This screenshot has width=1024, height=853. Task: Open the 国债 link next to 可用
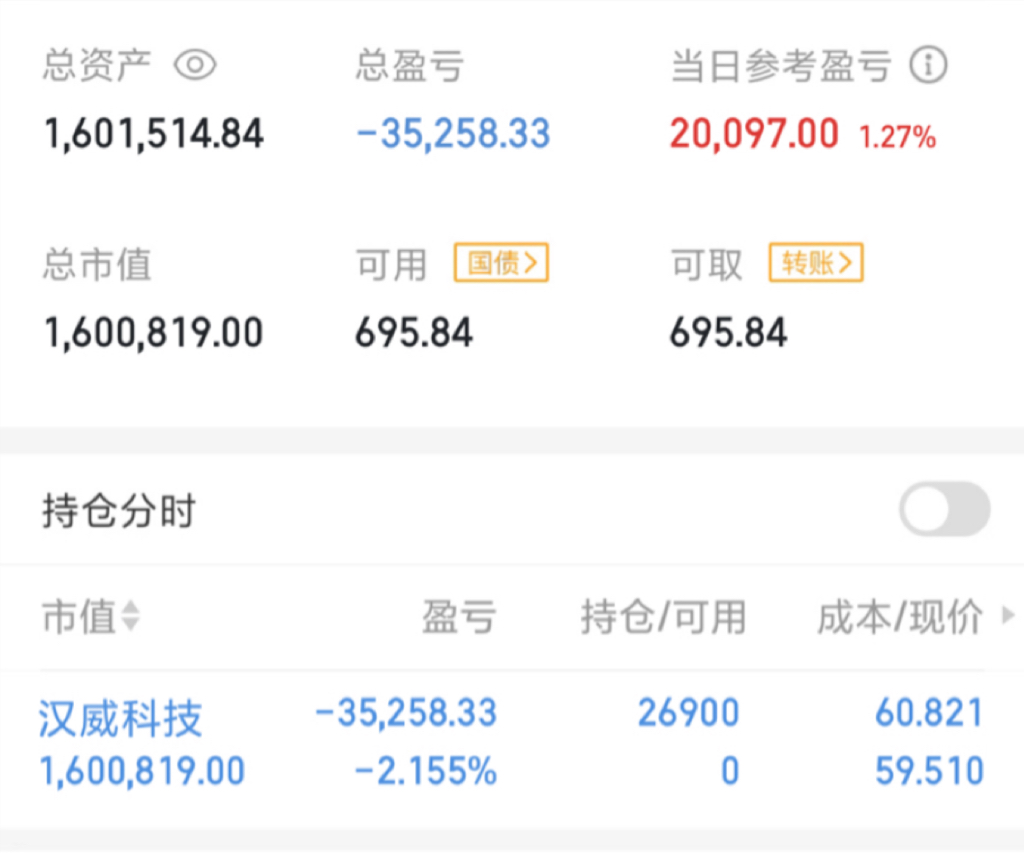pyautogui.click(x=501, y=264)
